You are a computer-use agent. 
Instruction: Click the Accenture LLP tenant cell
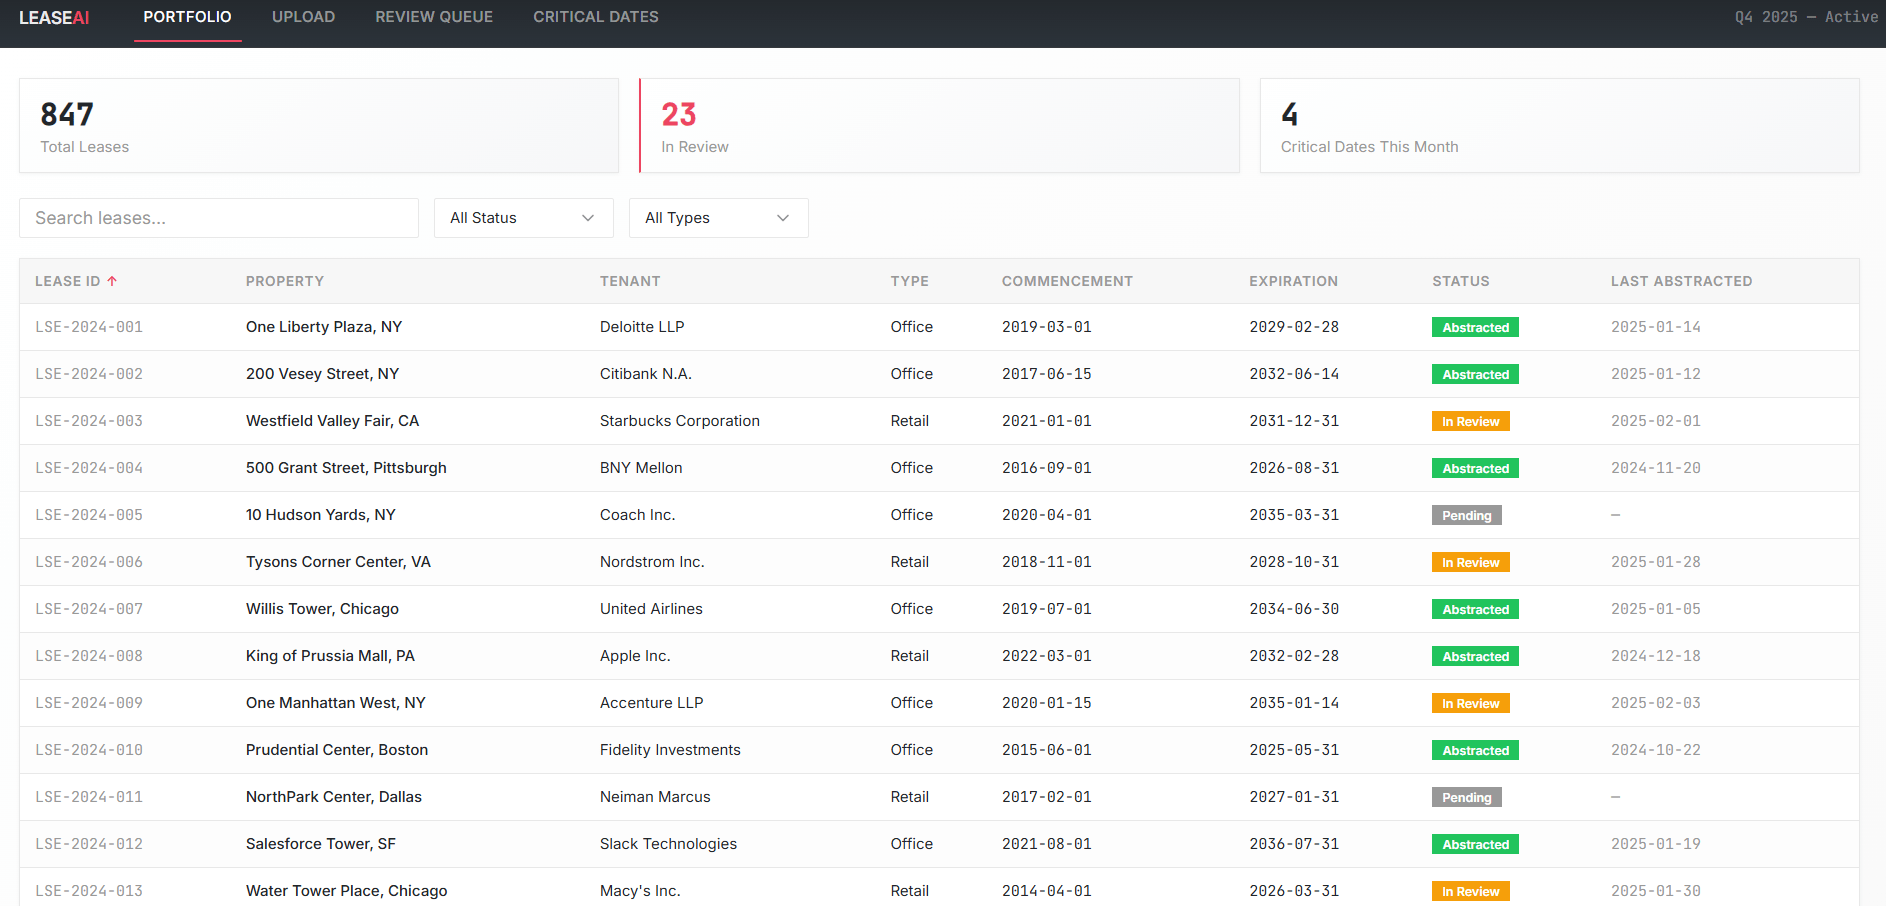(x=652, y=703)
